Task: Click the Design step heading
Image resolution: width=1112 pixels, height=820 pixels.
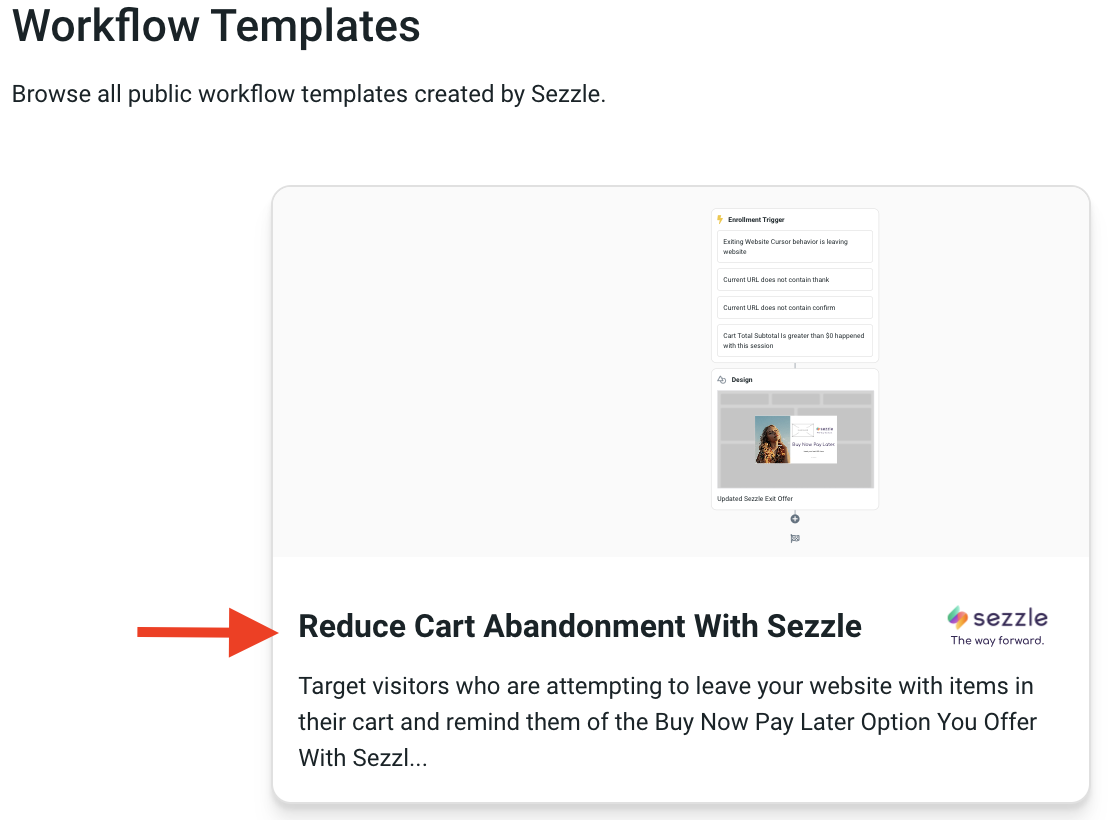Action: [742, 380]
